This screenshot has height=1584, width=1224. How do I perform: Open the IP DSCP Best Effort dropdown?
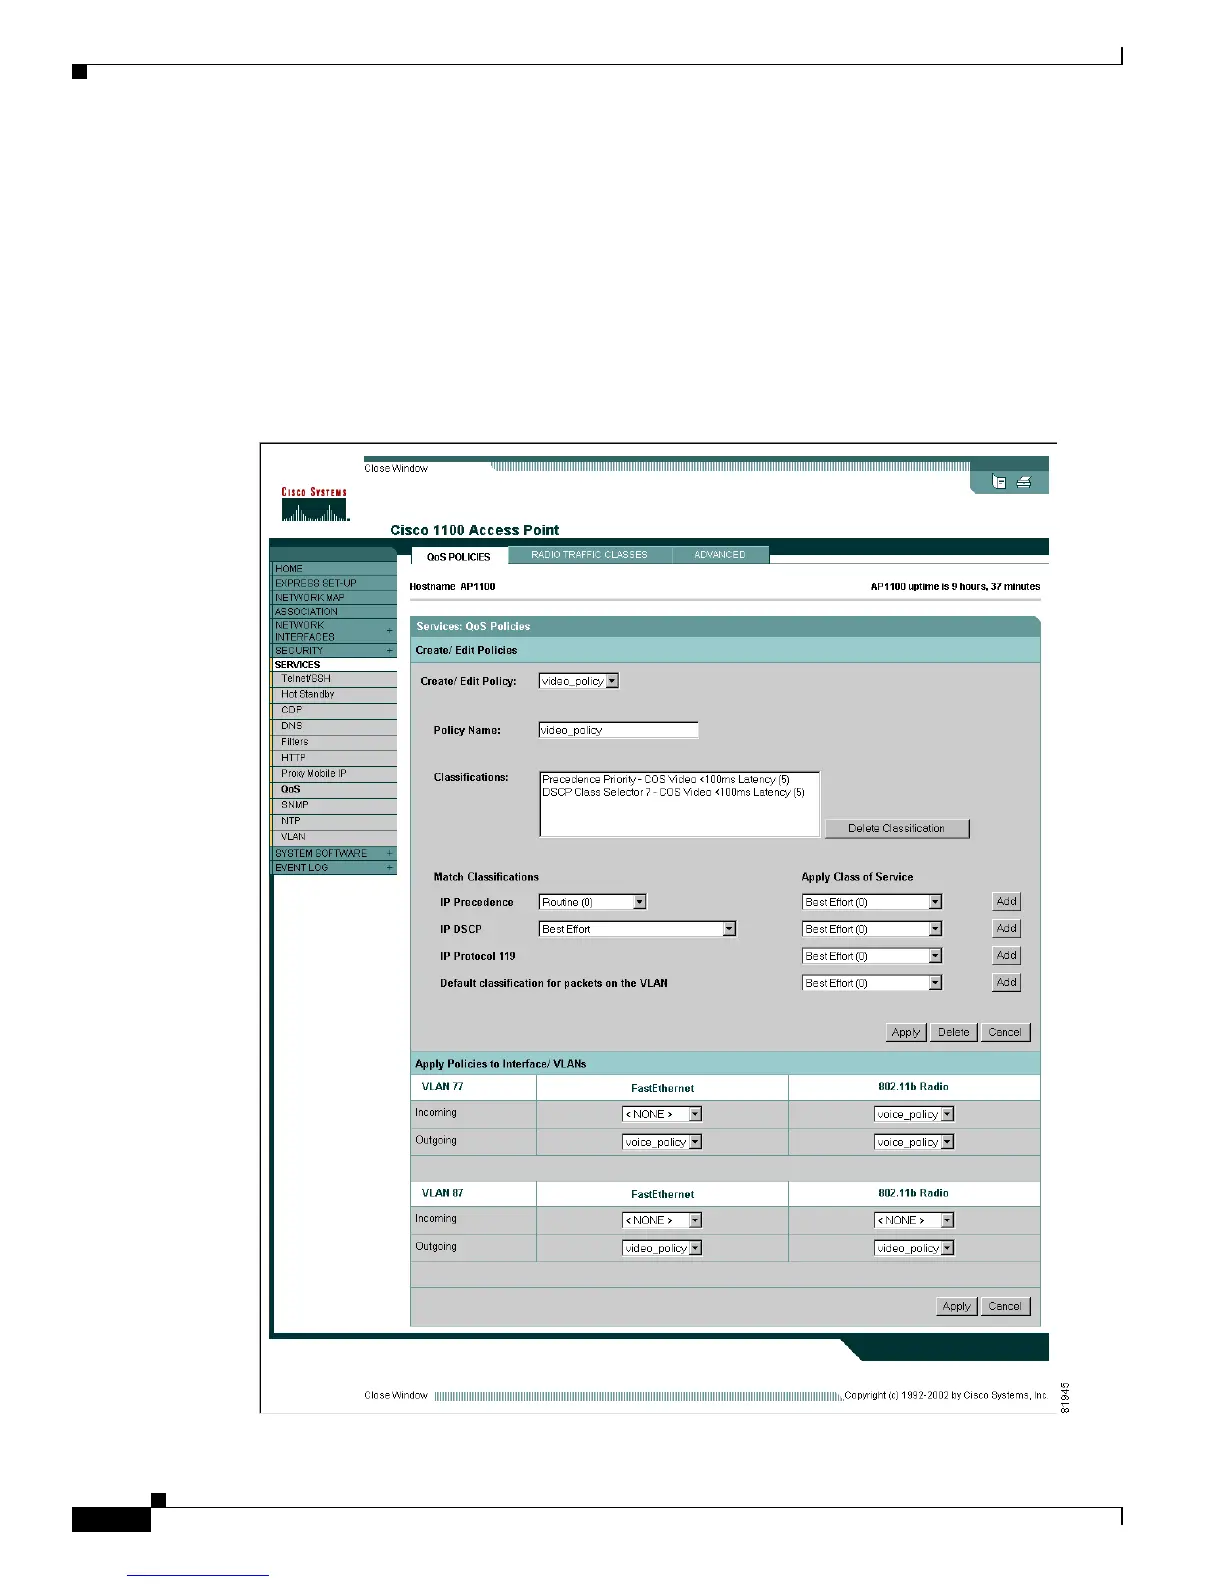[638, 929]
